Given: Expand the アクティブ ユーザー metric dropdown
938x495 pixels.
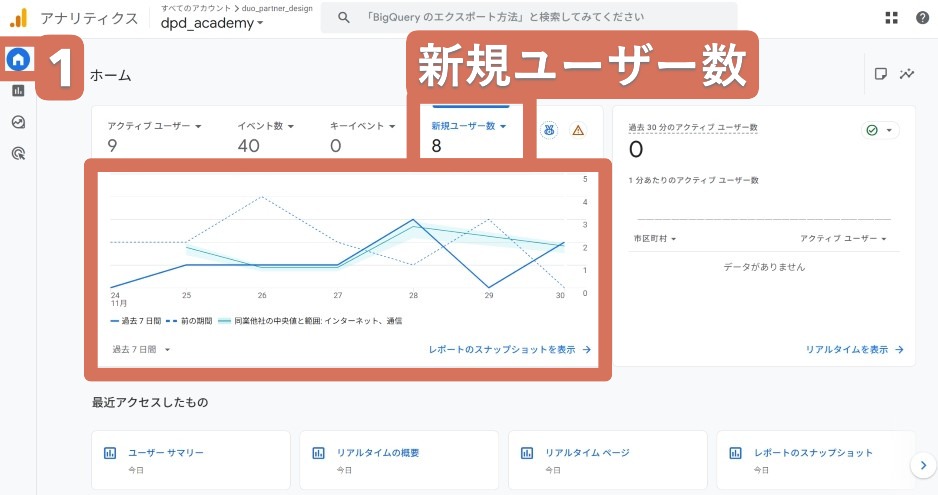Looking at the screenshot, I should pos(155,126).
